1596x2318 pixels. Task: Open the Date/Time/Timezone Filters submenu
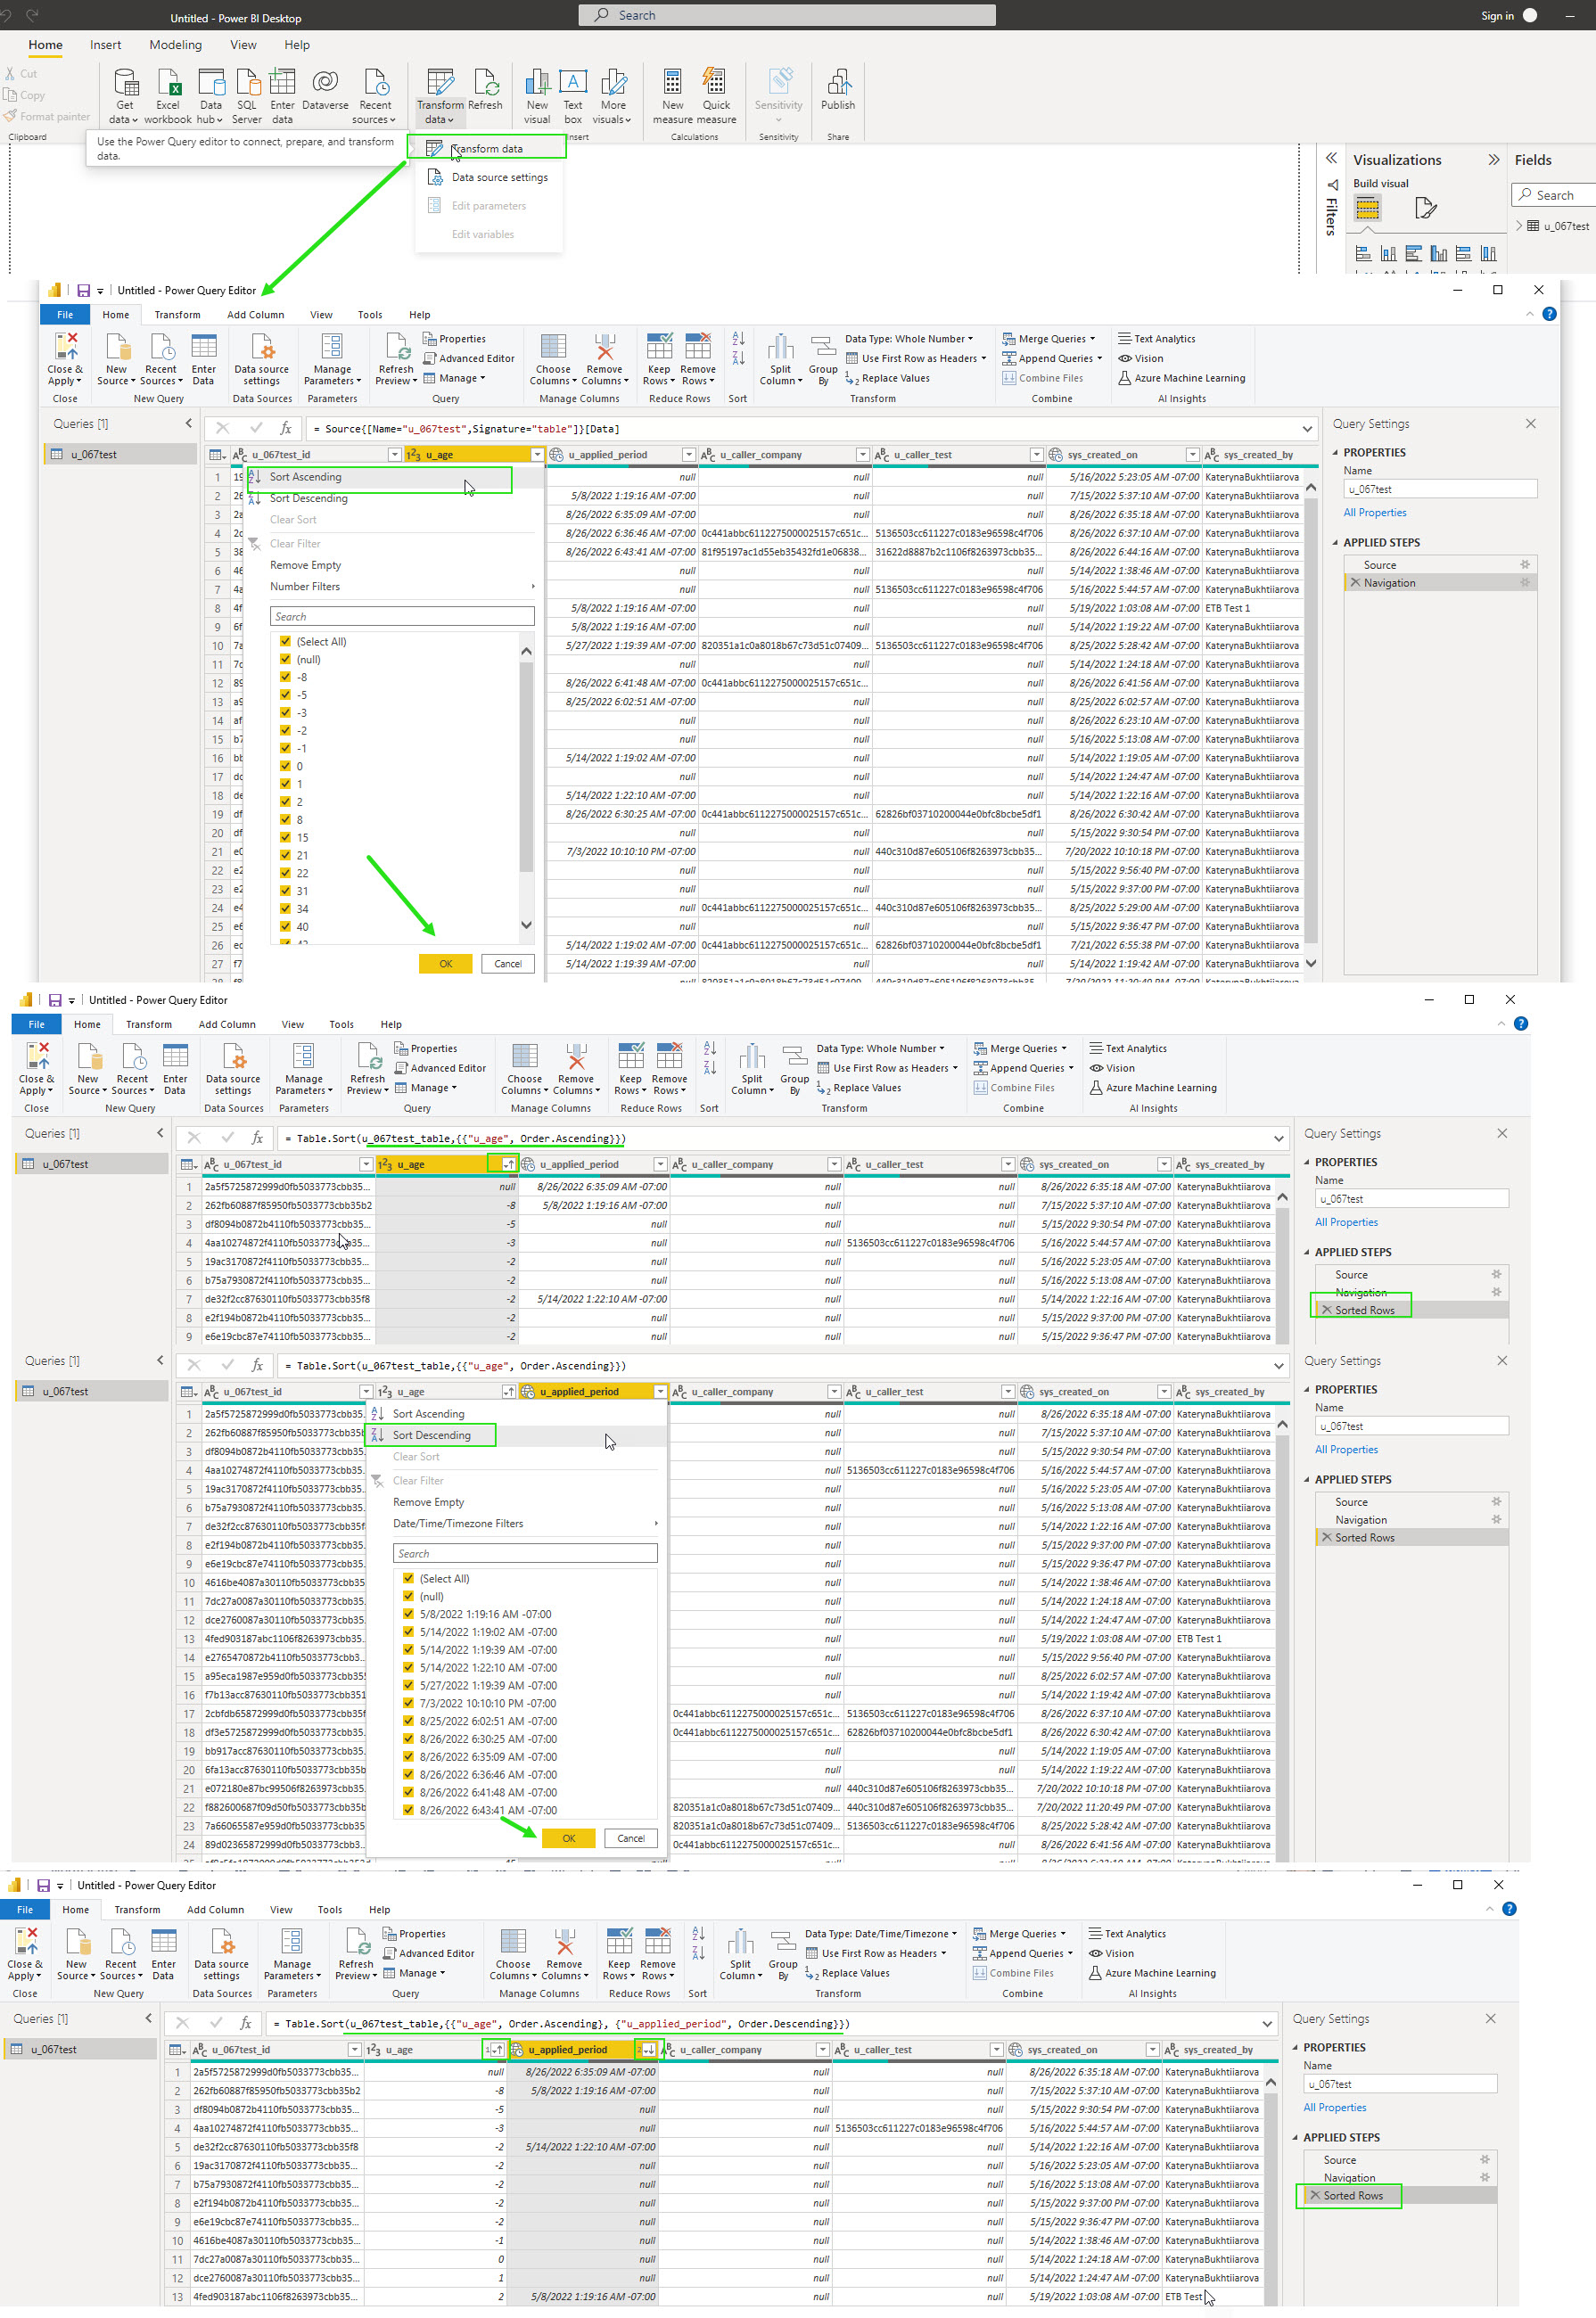tap(517, 1523)
